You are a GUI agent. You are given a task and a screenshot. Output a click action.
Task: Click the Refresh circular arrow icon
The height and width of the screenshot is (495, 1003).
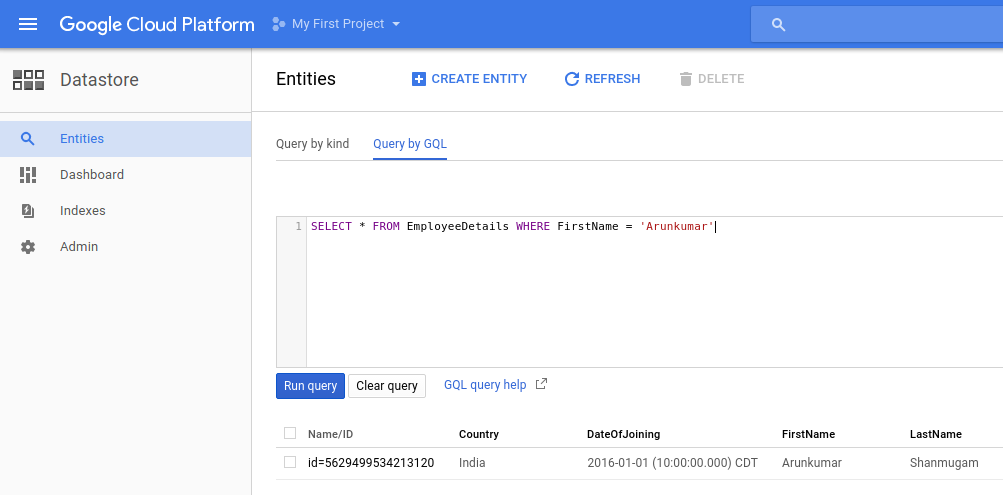(x=571, y=79)
